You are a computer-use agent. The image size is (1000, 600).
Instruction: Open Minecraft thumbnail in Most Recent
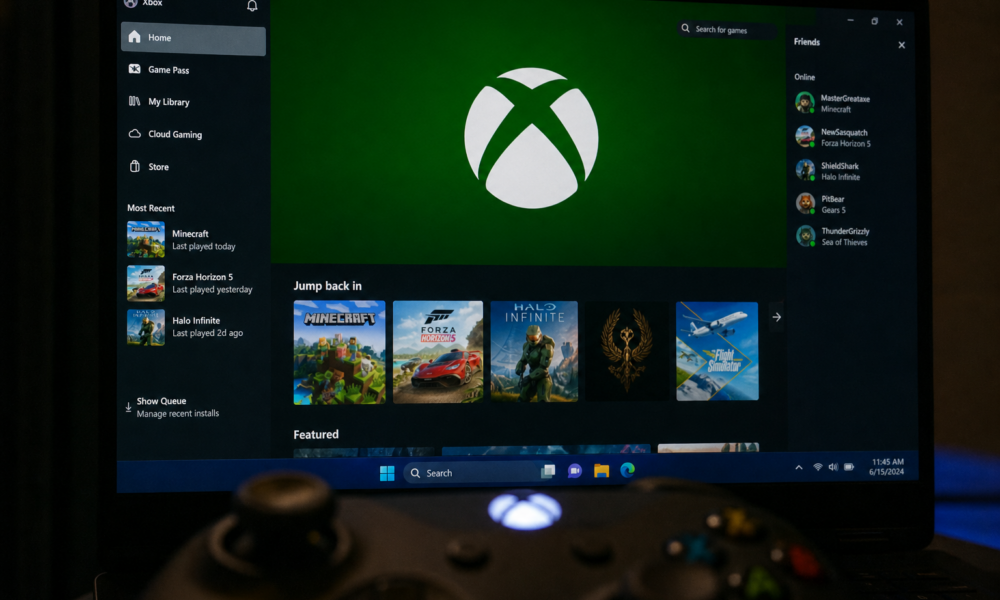tap(145, 239)
